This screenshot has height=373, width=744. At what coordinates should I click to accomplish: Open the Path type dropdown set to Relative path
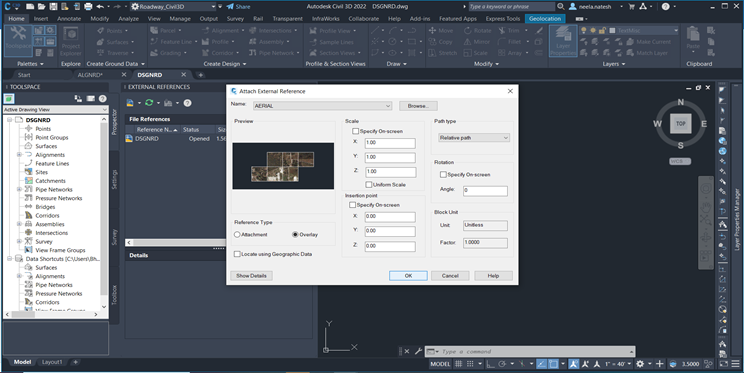(474, 138)
